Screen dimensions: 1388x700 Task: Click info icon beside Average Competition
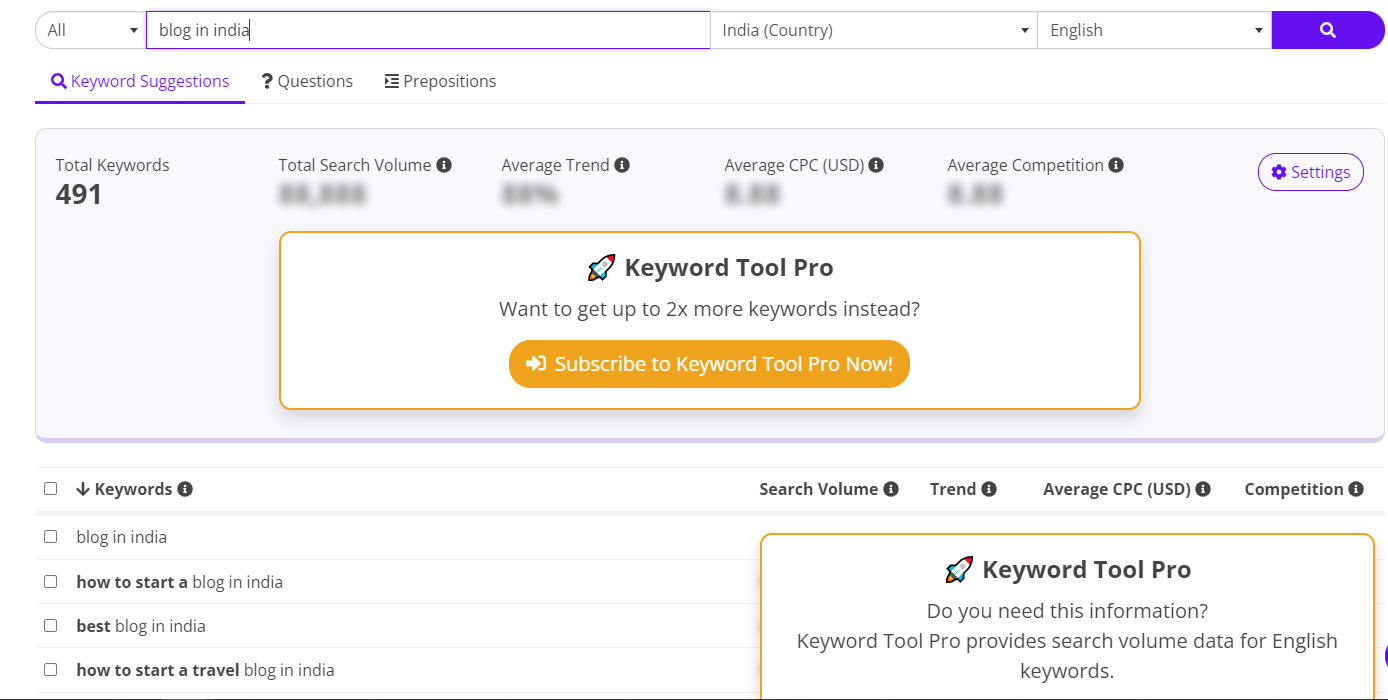[x=1116, y=165]
